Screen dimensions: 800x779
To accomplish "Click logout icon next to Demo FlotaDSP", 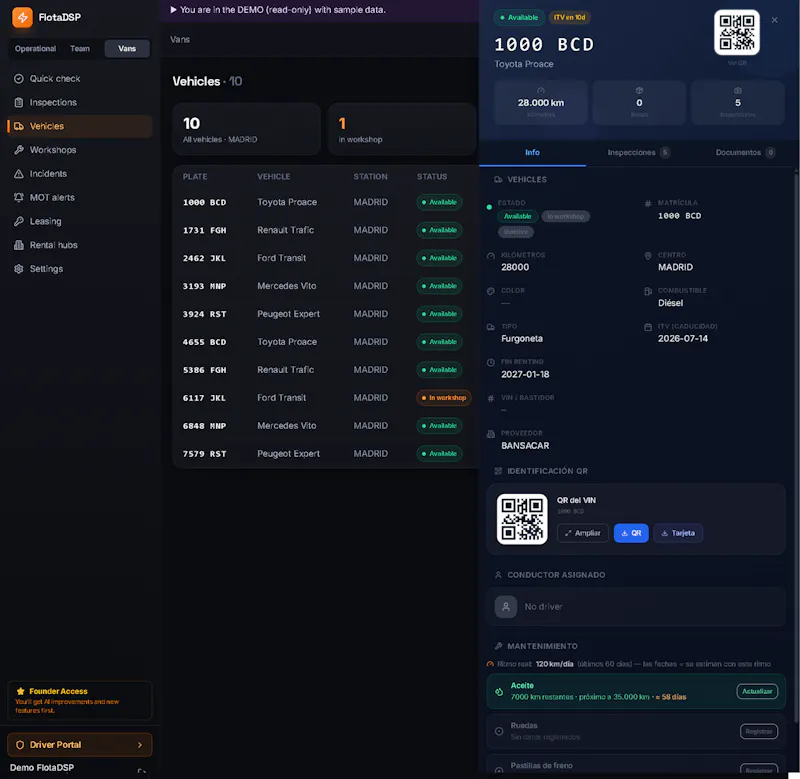I will (141, 771).
